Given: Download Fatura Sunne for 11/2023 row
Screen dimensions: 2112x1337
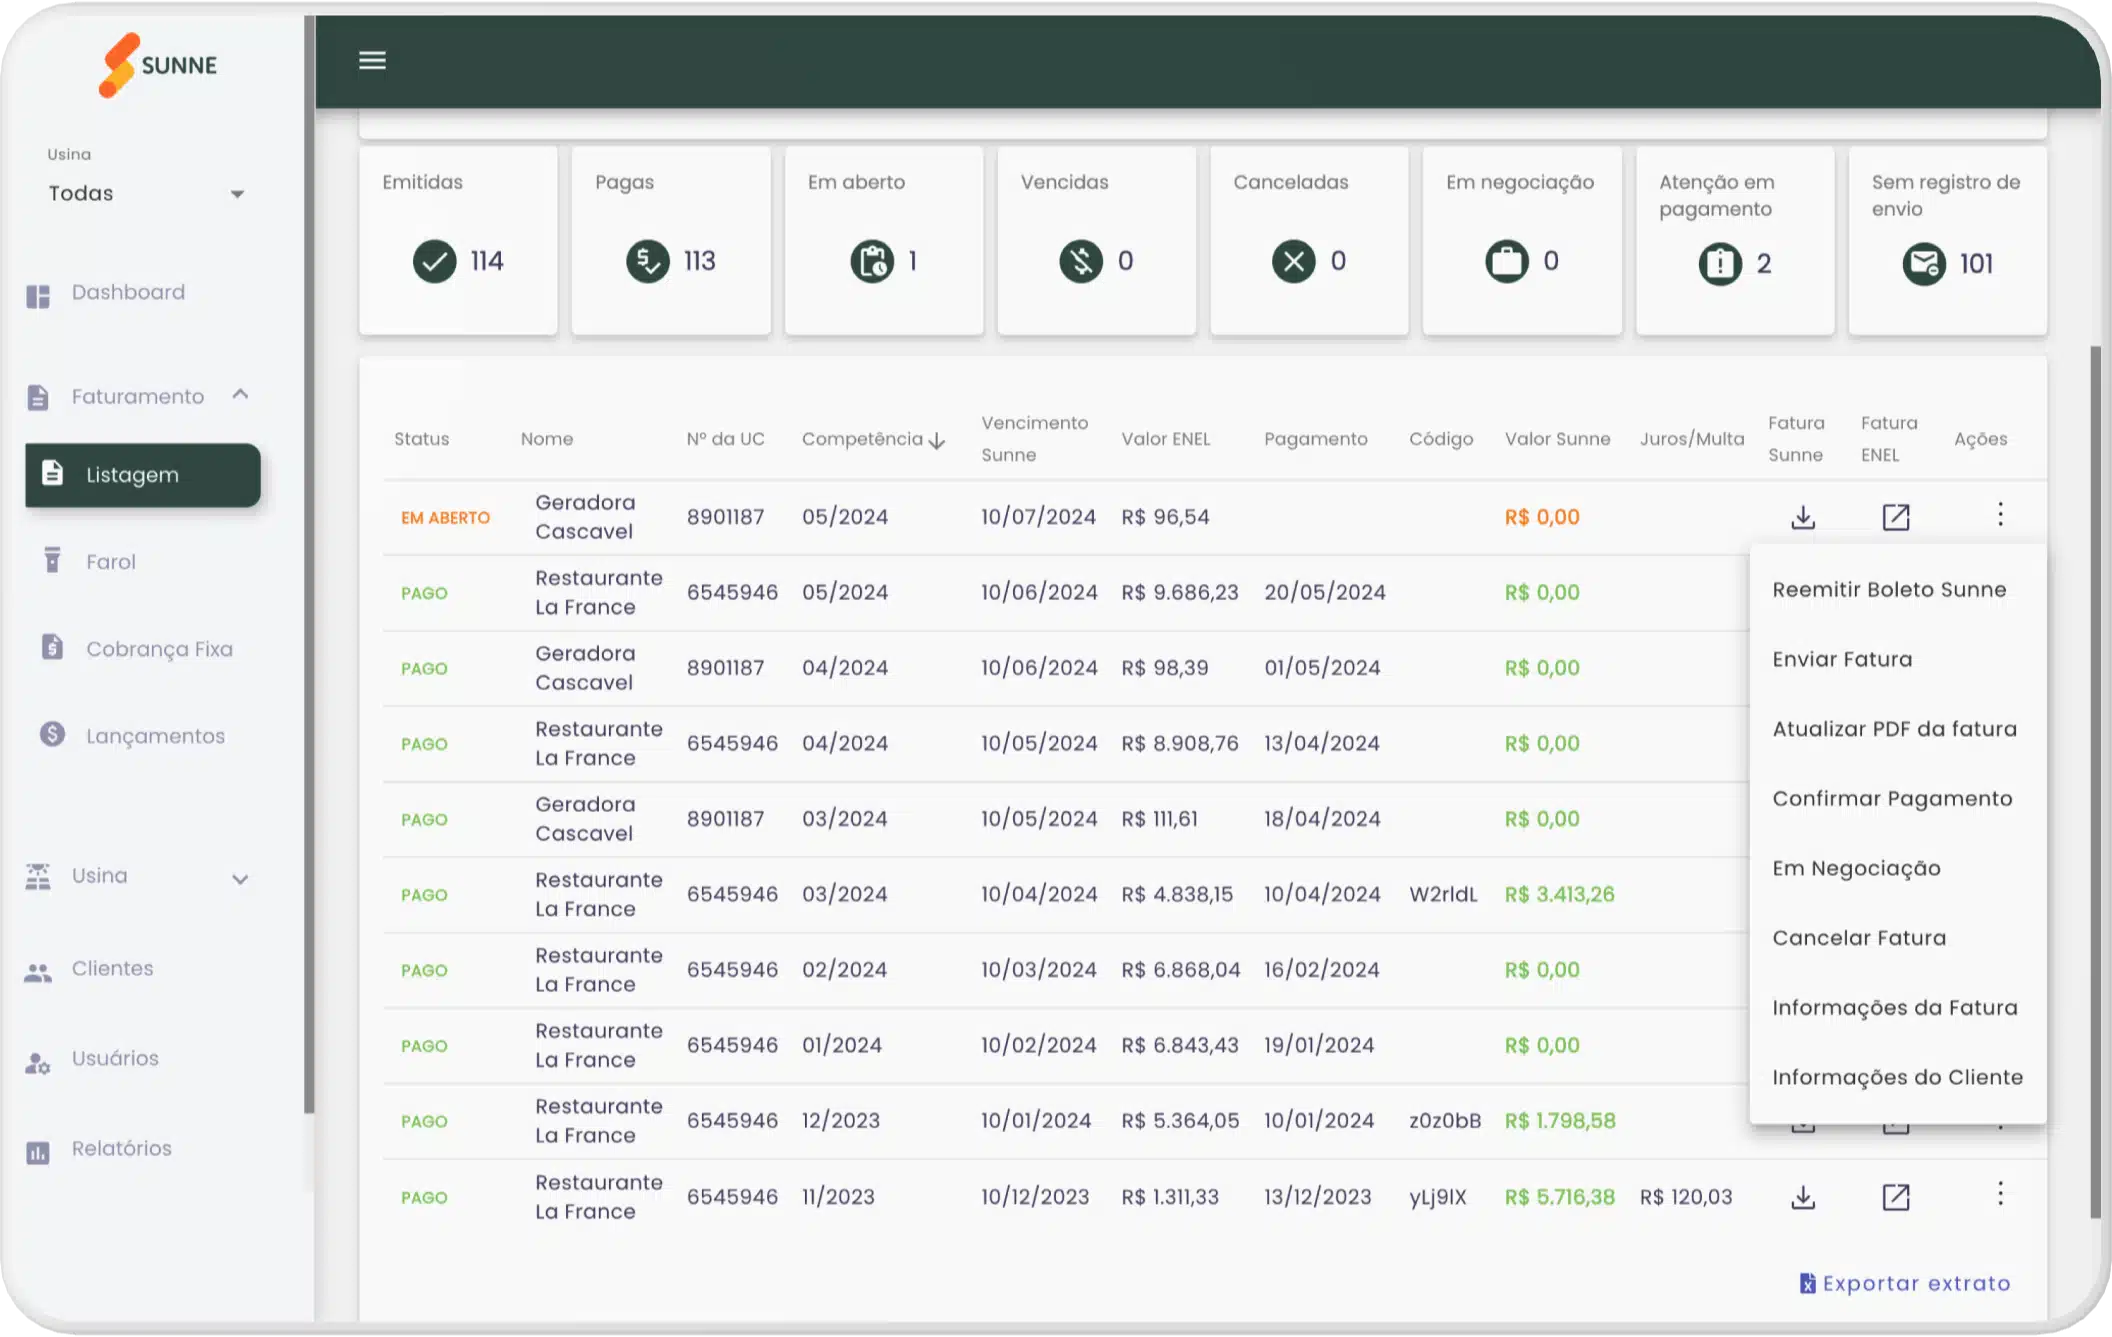Looking at the screenshot, I should pyautogui.click(x=1803, y=1197).
